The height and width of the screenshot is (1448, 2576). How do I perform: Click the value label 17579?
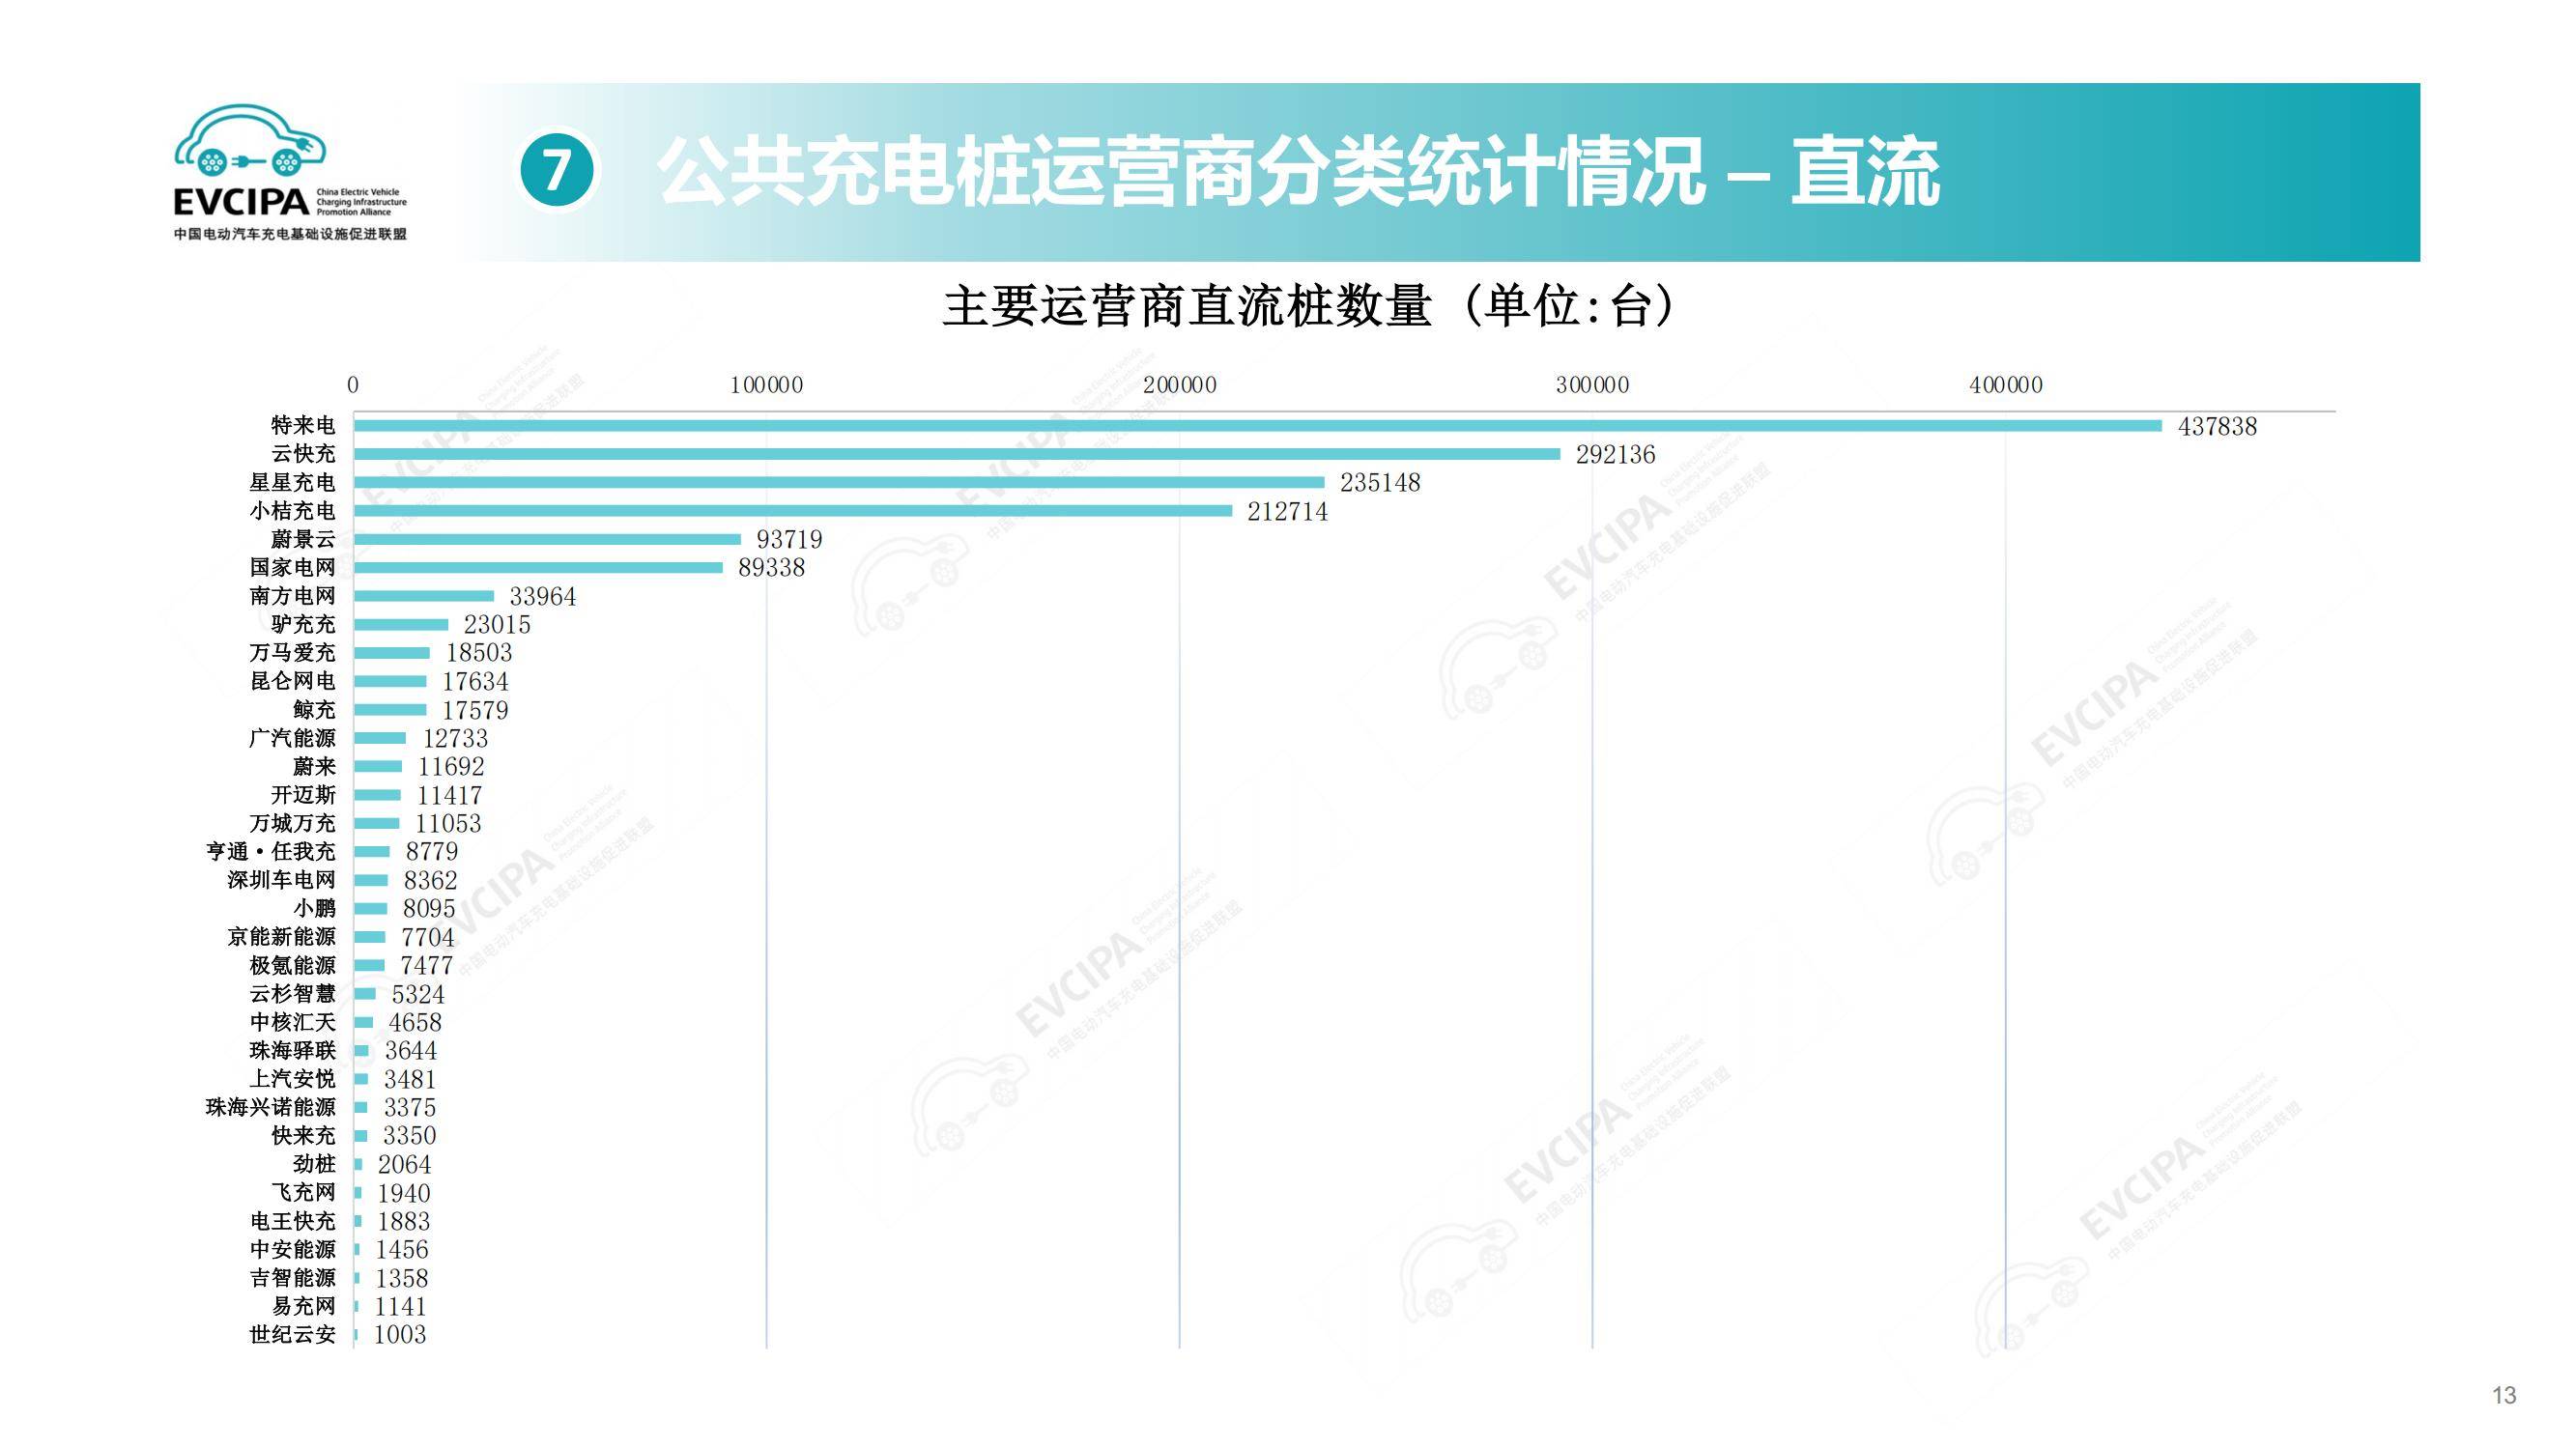tap(475, 710)
